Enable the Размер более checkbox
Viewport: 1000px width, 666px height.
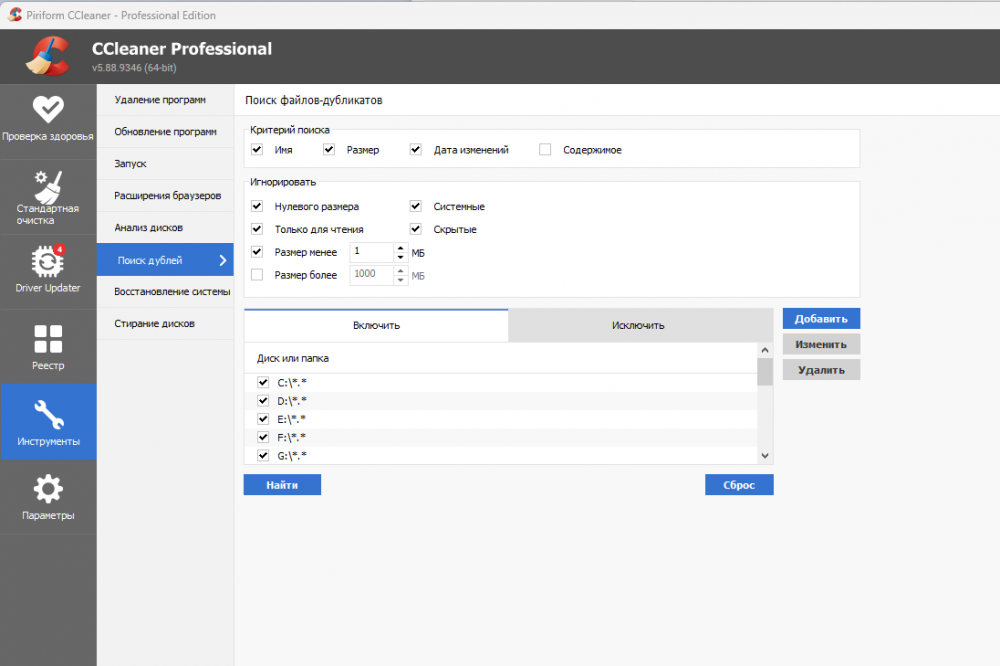point(257,275)
